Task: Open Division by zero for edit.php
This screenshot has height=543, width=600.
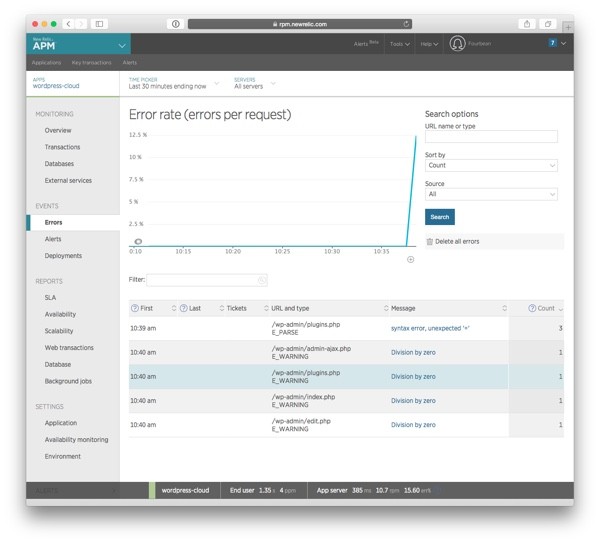Action: click(x=413, y=425)
